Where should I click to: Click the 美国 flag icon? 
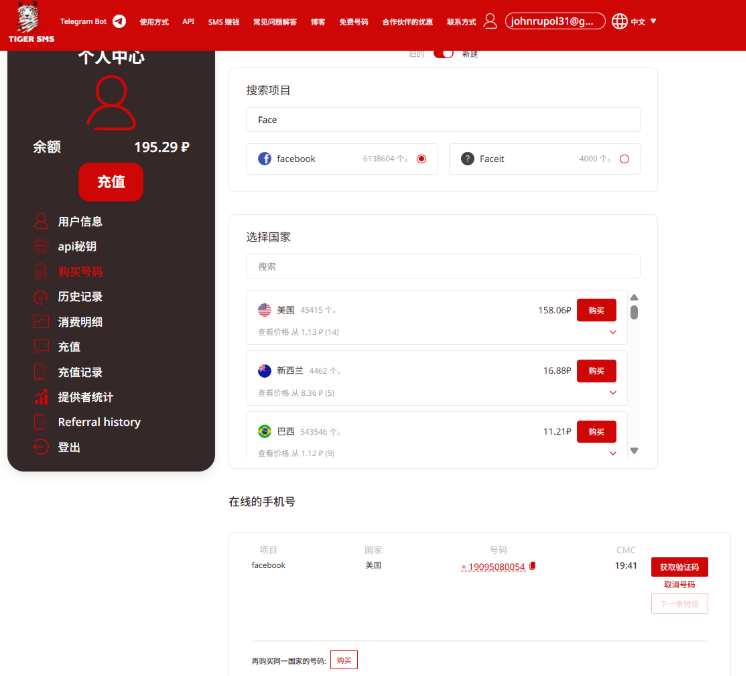pos(265,310)
